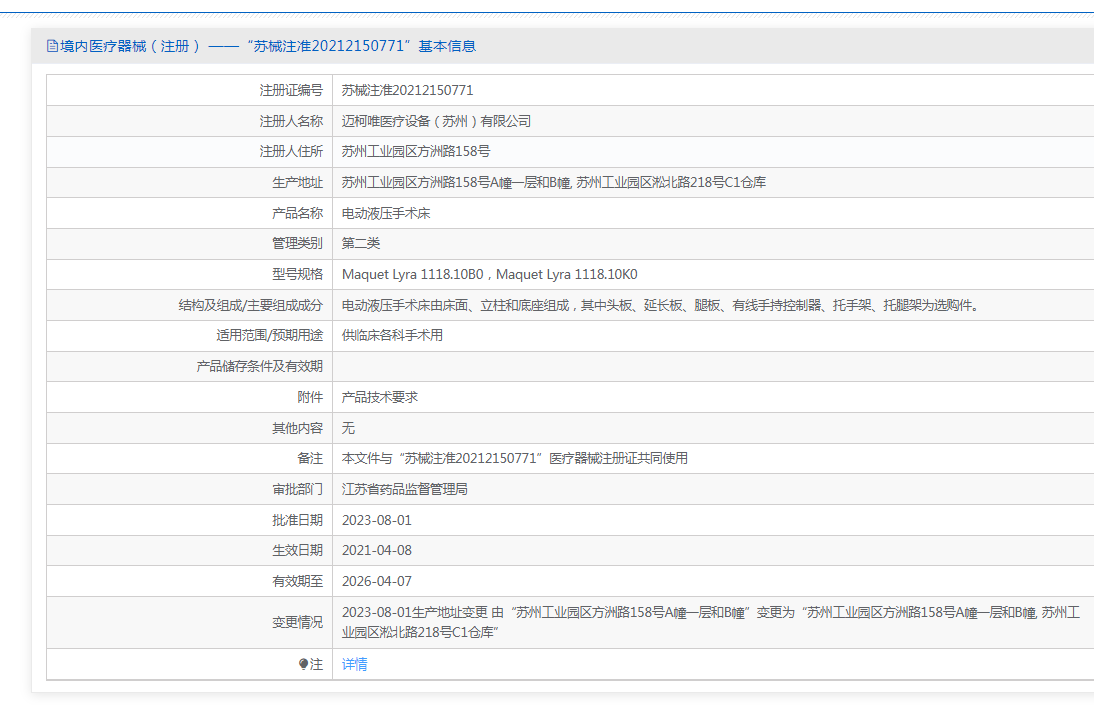Screen dimensions: 1094x705
Task: Select the 第二类 value
Action: [361, 243]
